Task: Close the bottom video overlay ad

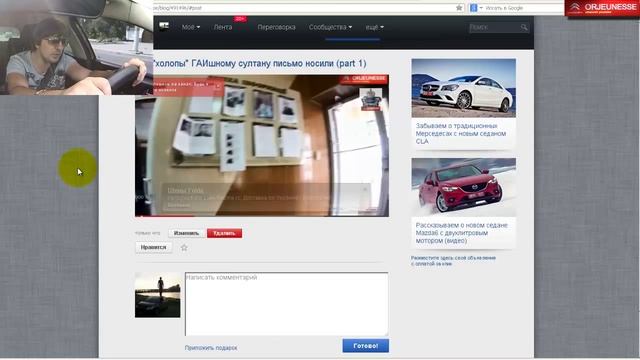Action: [365, 189]
